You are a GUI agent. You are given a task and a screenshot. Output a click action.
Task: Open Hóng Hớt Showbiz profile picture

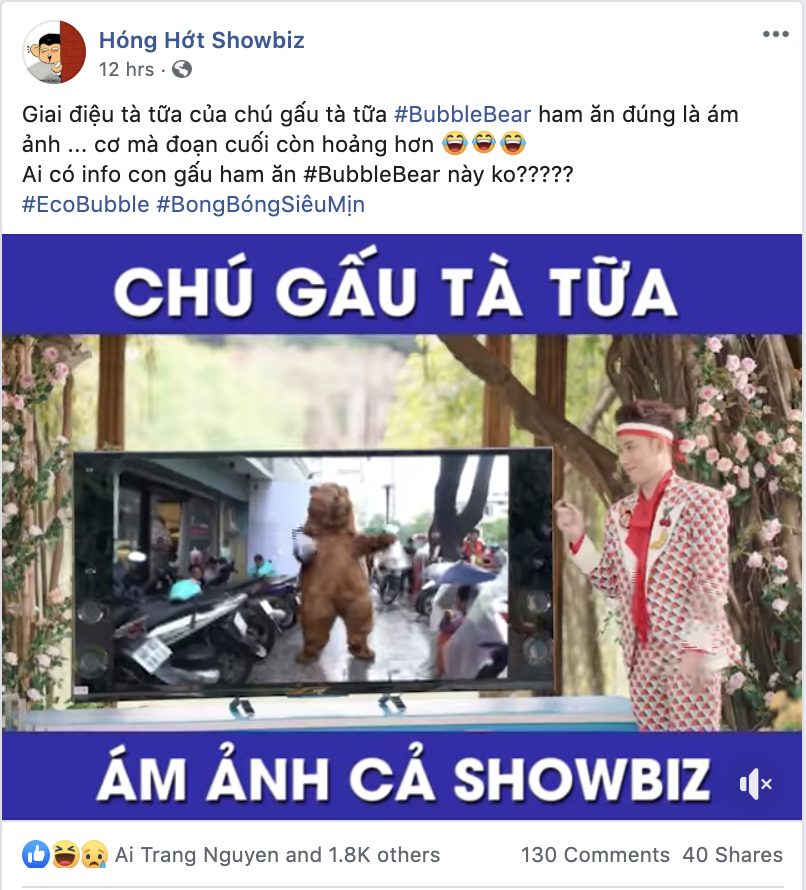(54, 52)
